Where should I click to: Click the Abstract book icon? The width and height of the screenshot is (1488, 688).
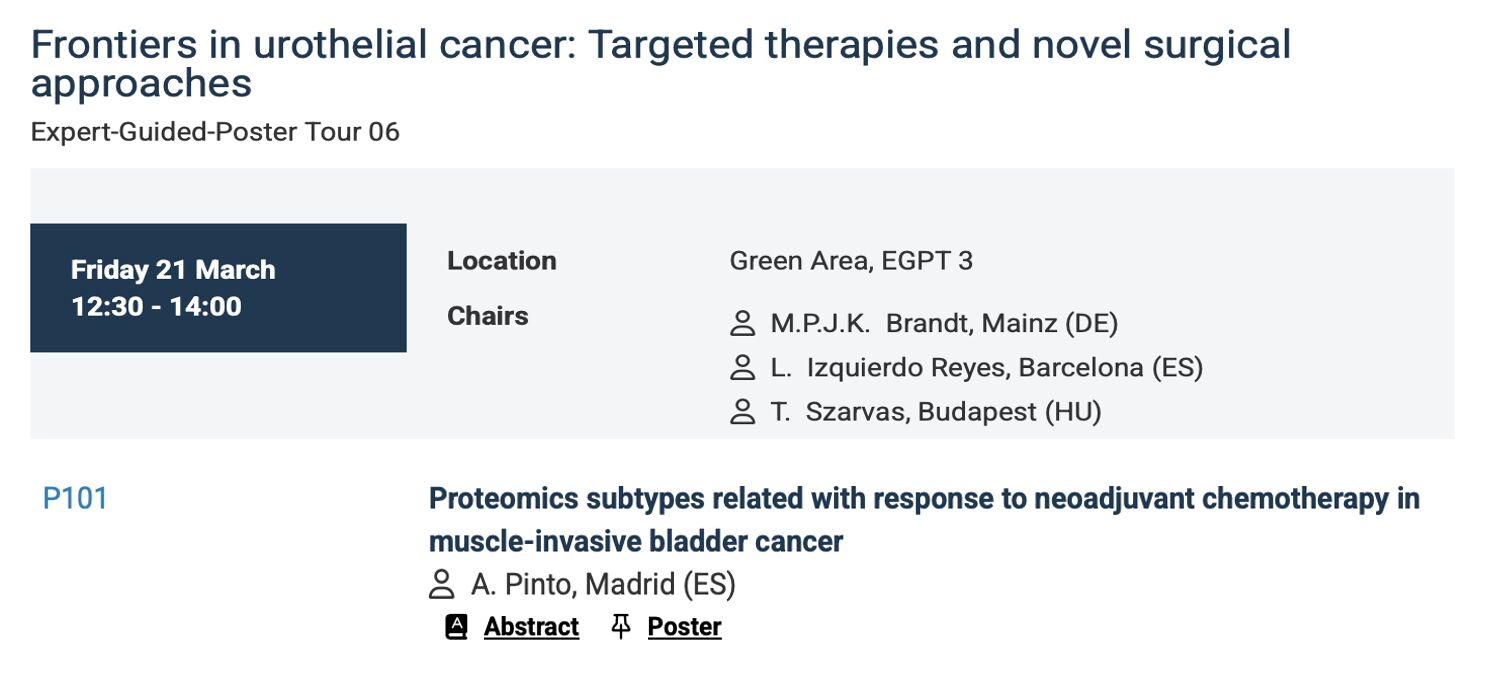pyautogui.click(x=456, y=627)
